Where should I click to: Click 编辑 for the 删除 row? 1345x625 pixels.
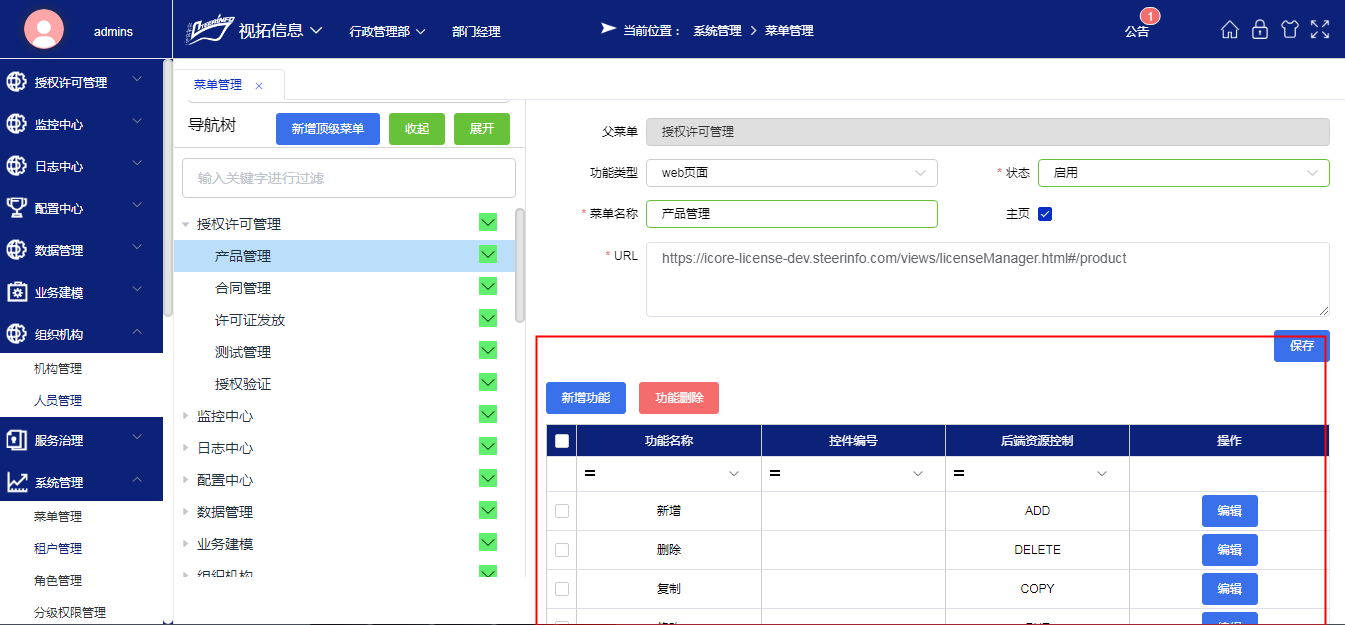1230,550
